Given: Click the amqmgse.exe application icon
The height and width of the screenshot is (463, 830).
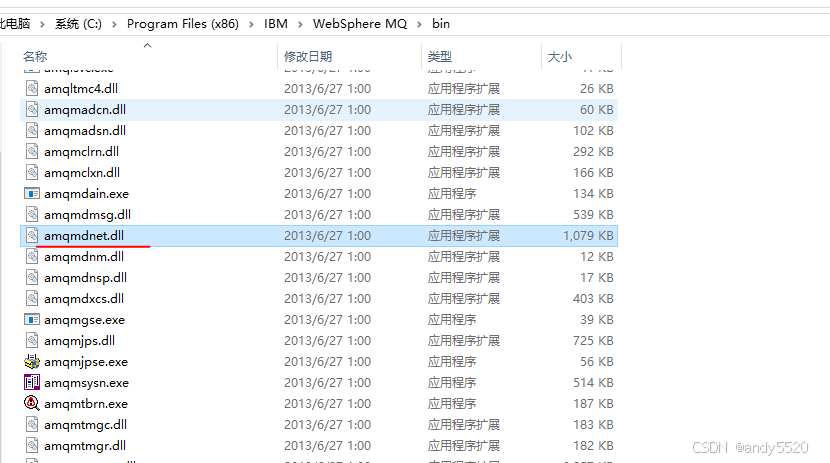Looking at the screenshot, I should [x=32, y=320].
